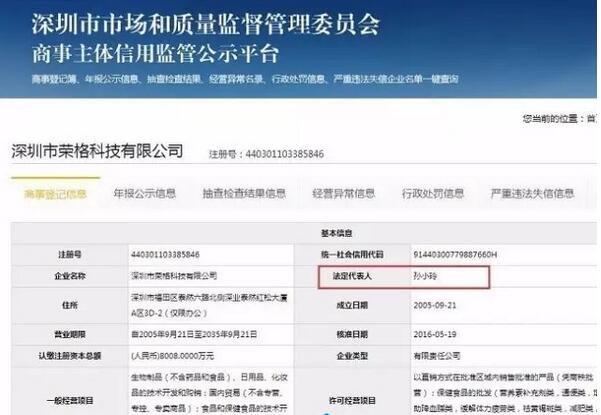Select the 深圳市荣格科技有限公司 company heading

97,151
